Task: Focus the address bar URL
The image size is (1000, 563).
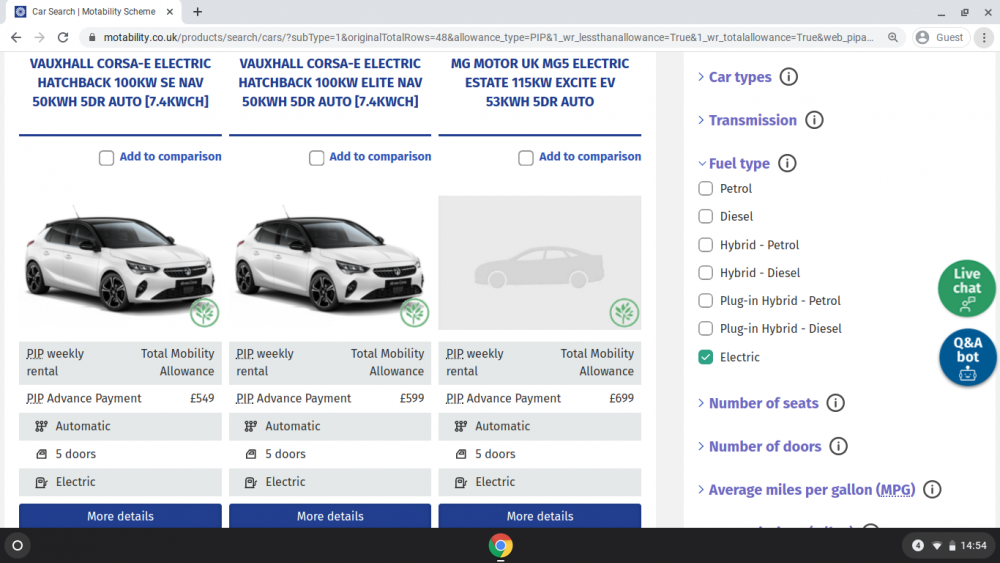Action: (x=488, y=38)
